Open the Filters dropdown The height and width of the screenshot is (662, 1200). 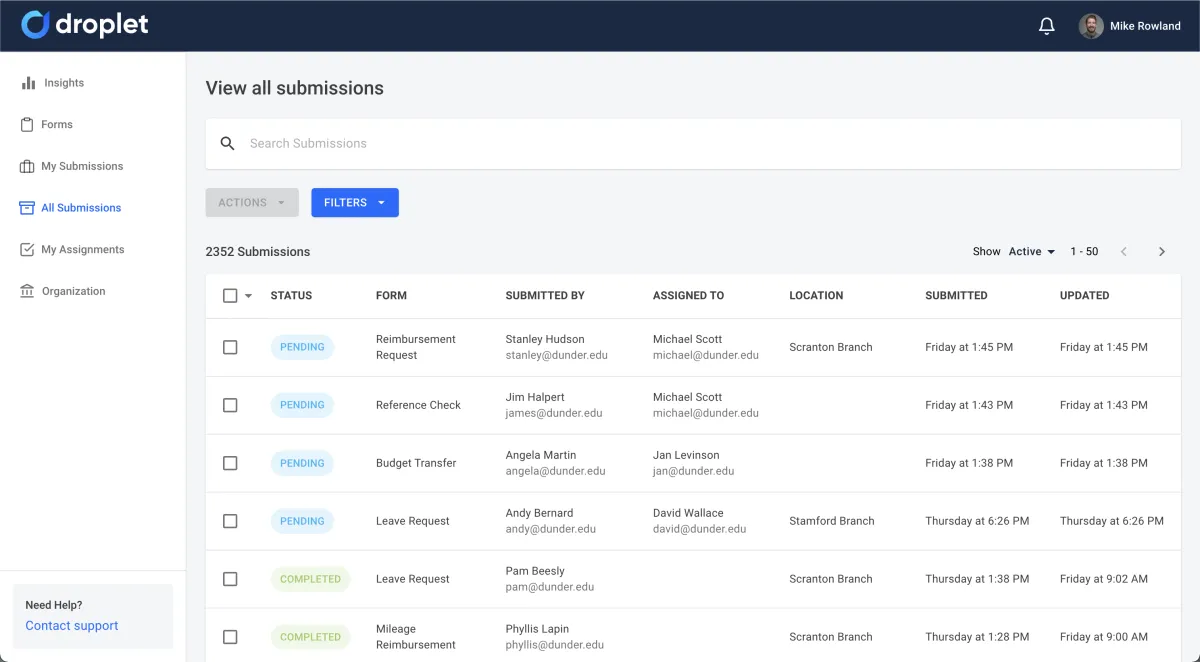click(x=354, y=203)
